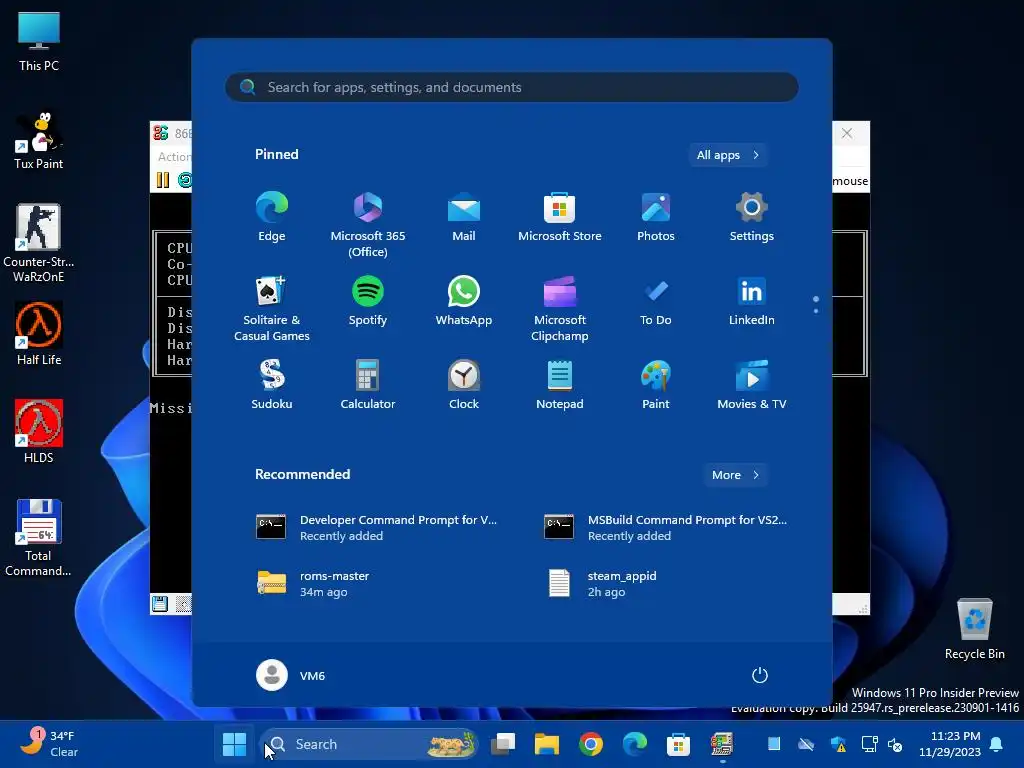This screenshot has width=1024, height=768.
Task: Open the Mail app
Action: [464, 217]
